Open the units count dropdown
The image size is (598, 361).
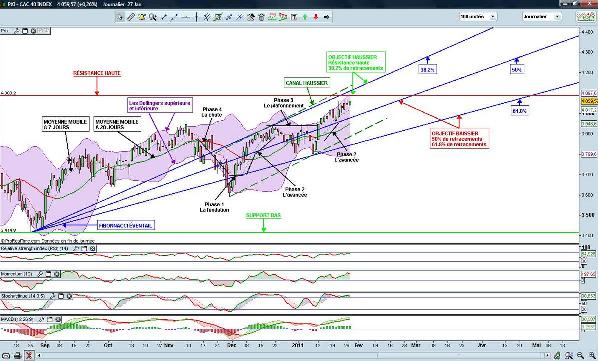477,17
